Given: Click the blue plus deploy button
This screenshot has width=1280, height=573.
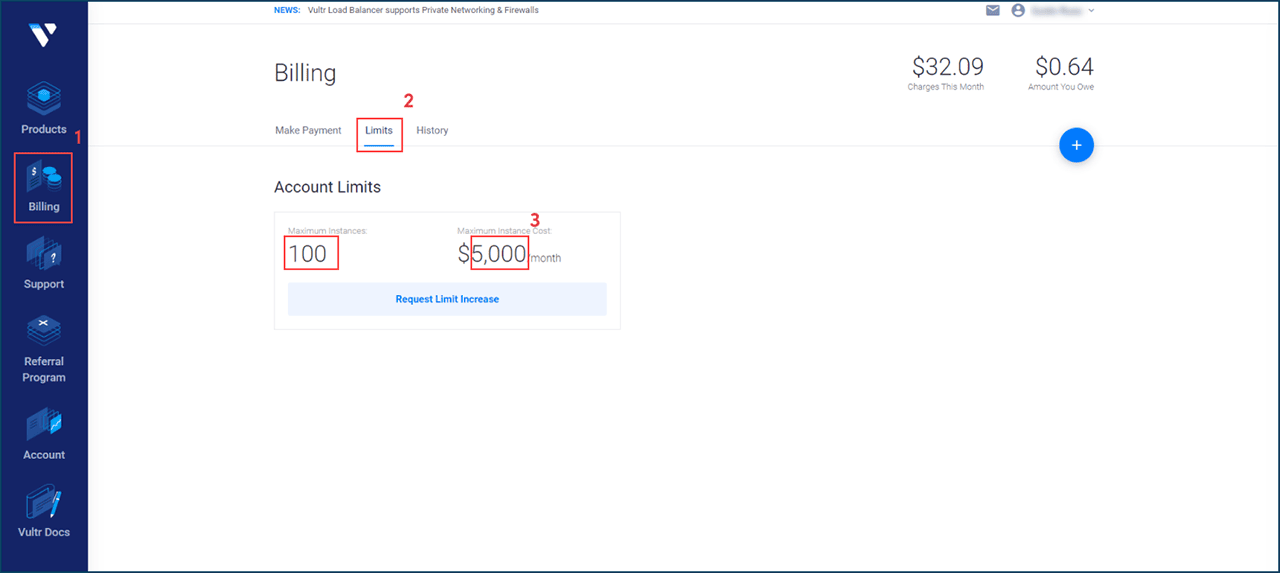Looking at the screenshot, I should point(1076,146).
